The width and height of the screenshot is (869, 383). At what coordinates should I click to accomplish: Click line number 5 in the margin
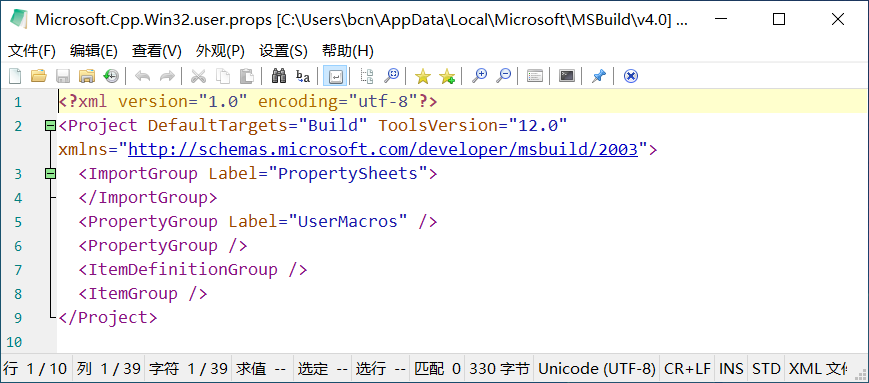pos(18,222)
